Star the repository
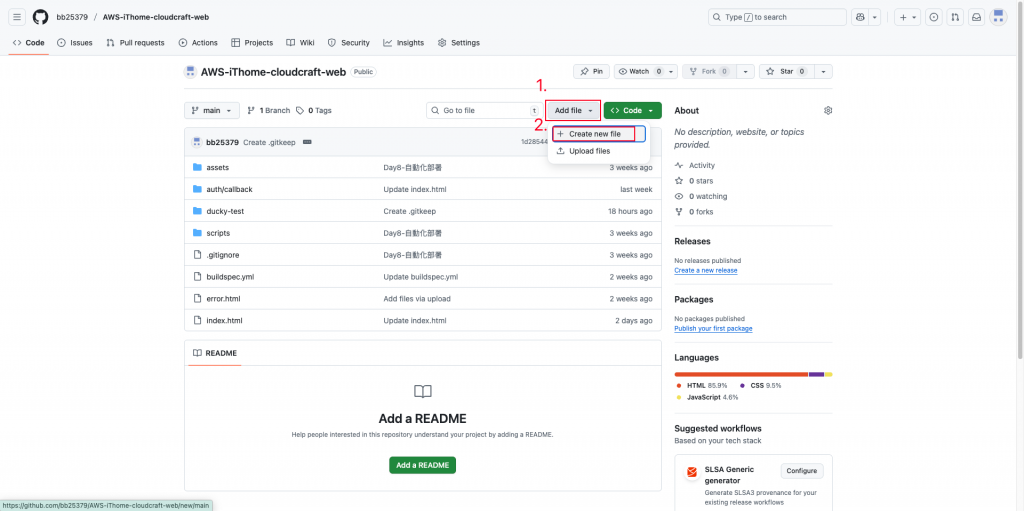This screenshot has height=511, width=1024. coord(786,71)
